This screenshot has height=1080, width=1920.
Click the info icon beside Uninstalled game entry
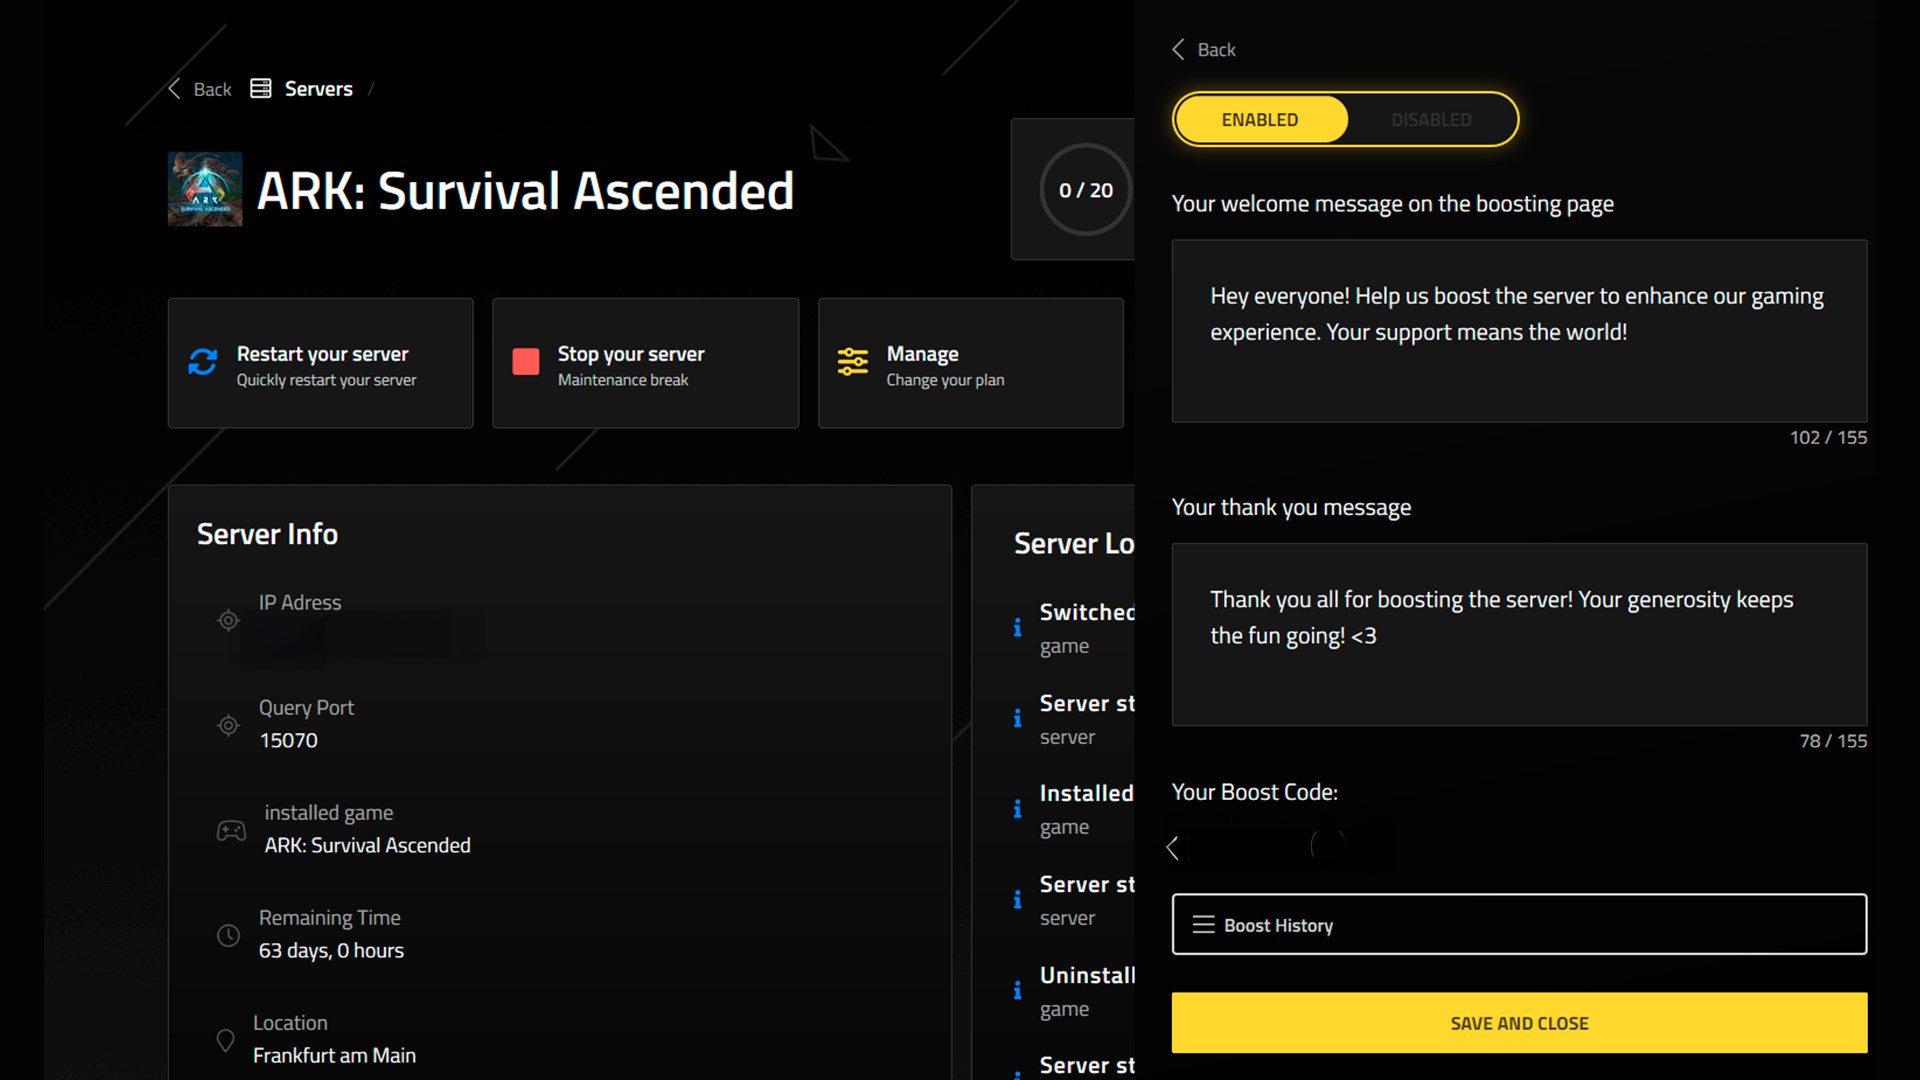pyautogui.click(x=1017, y=990)
